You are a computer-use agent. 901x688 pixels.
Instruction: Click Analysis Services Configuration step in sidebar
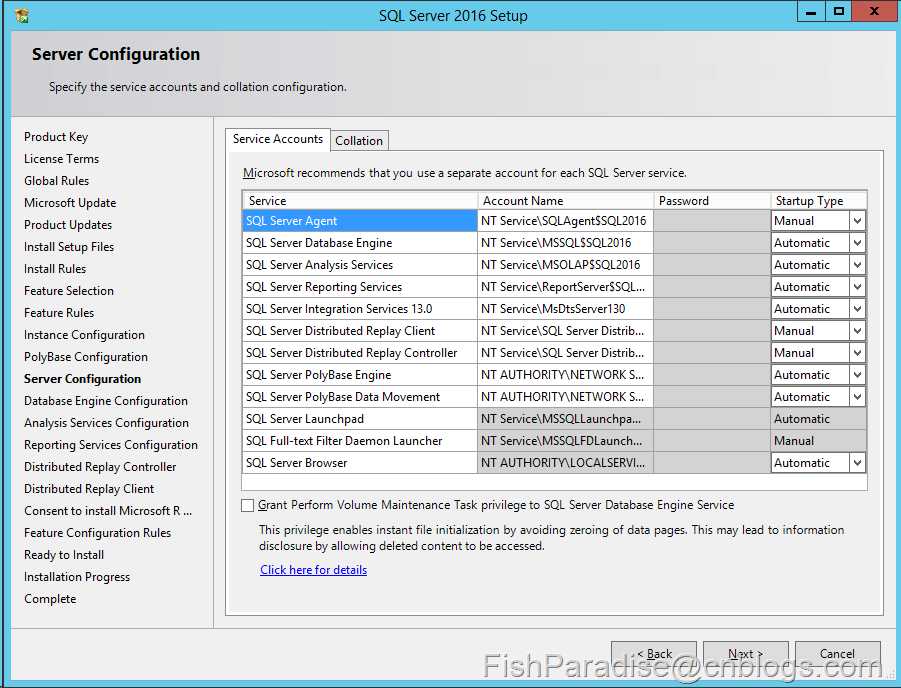[106, 423]
